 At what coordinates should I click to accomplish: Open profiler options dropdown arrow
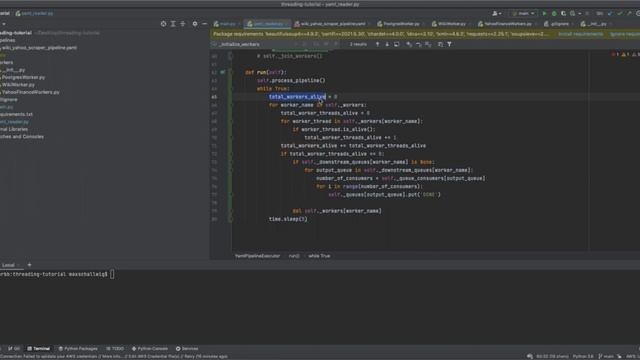point(580,13)
